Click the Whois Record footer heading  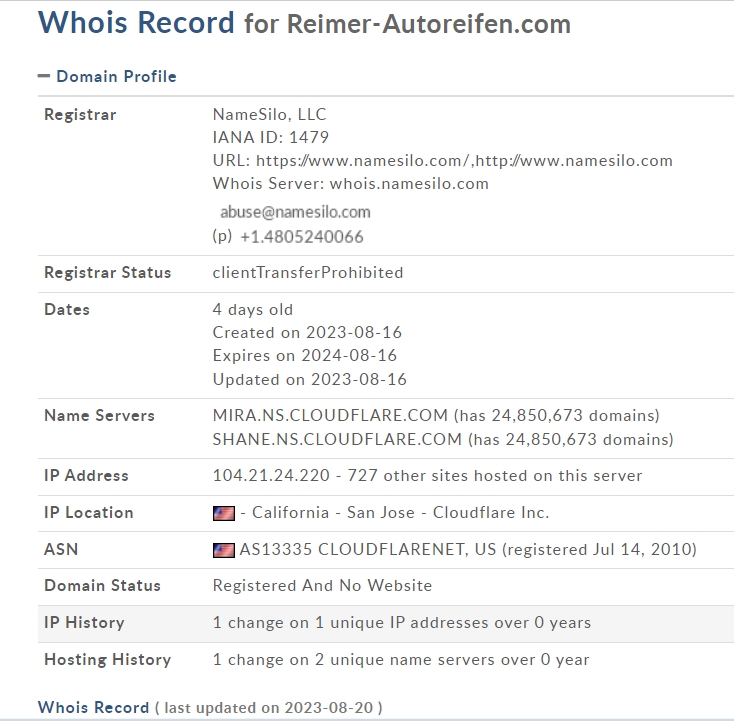pos(93,707)
